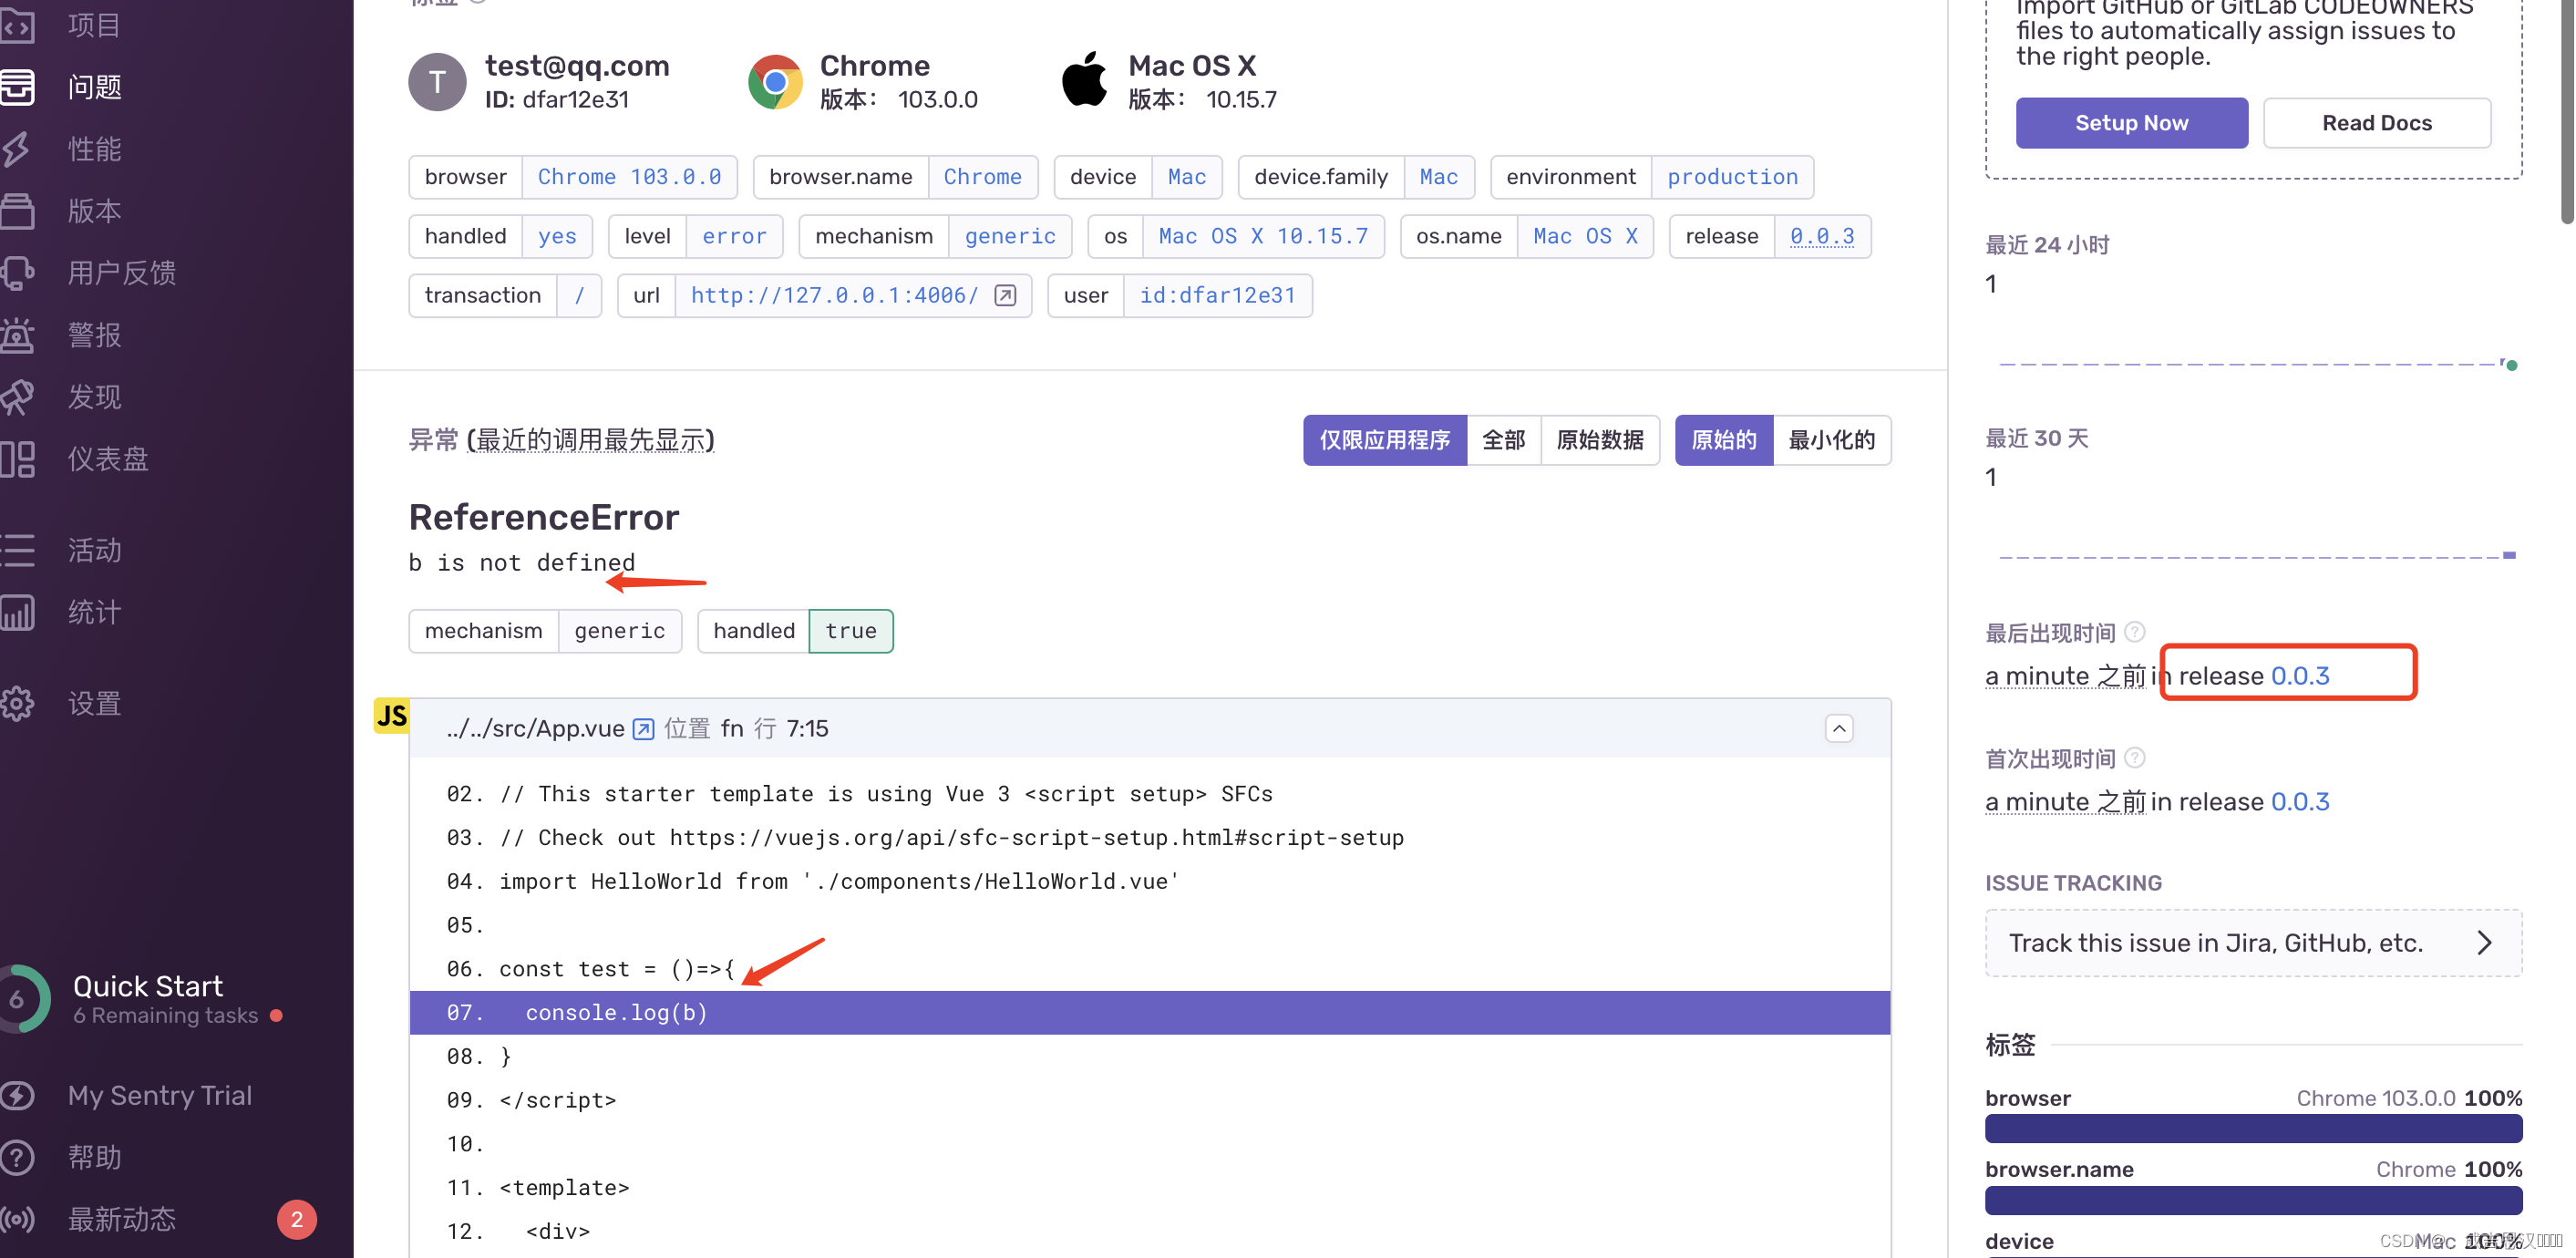Open the Discover (发现) telescope icon

(18, 397)
